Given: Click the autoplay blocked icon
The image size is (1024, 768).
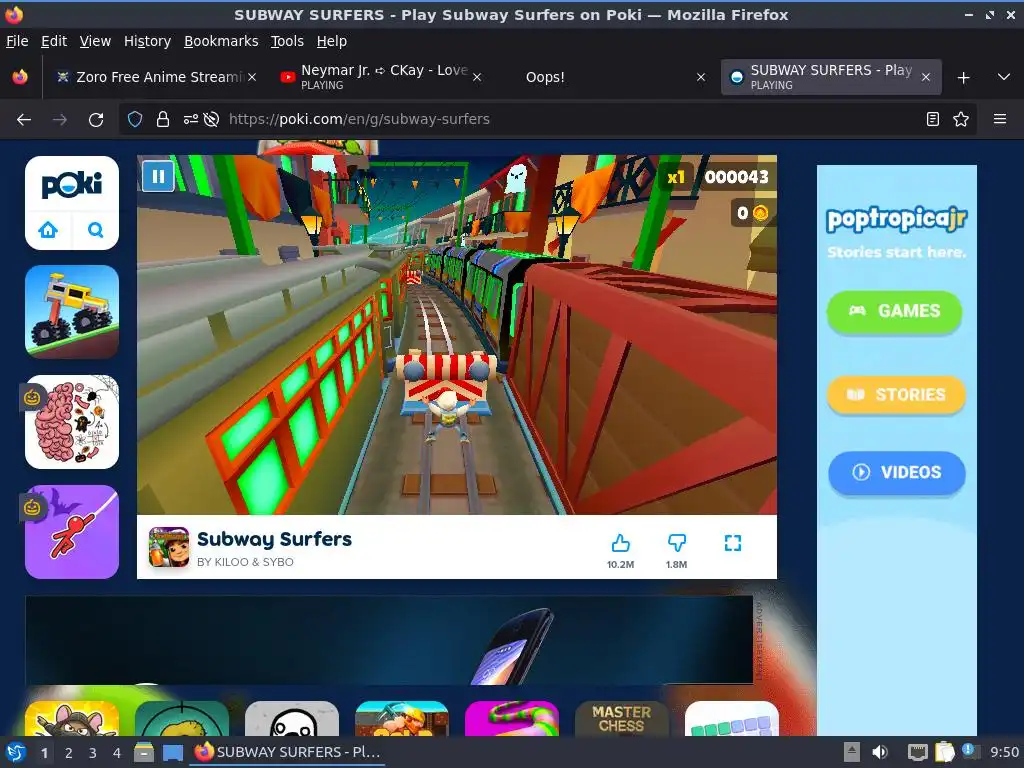Looking at the screenshot, I should tap(211, 120).
